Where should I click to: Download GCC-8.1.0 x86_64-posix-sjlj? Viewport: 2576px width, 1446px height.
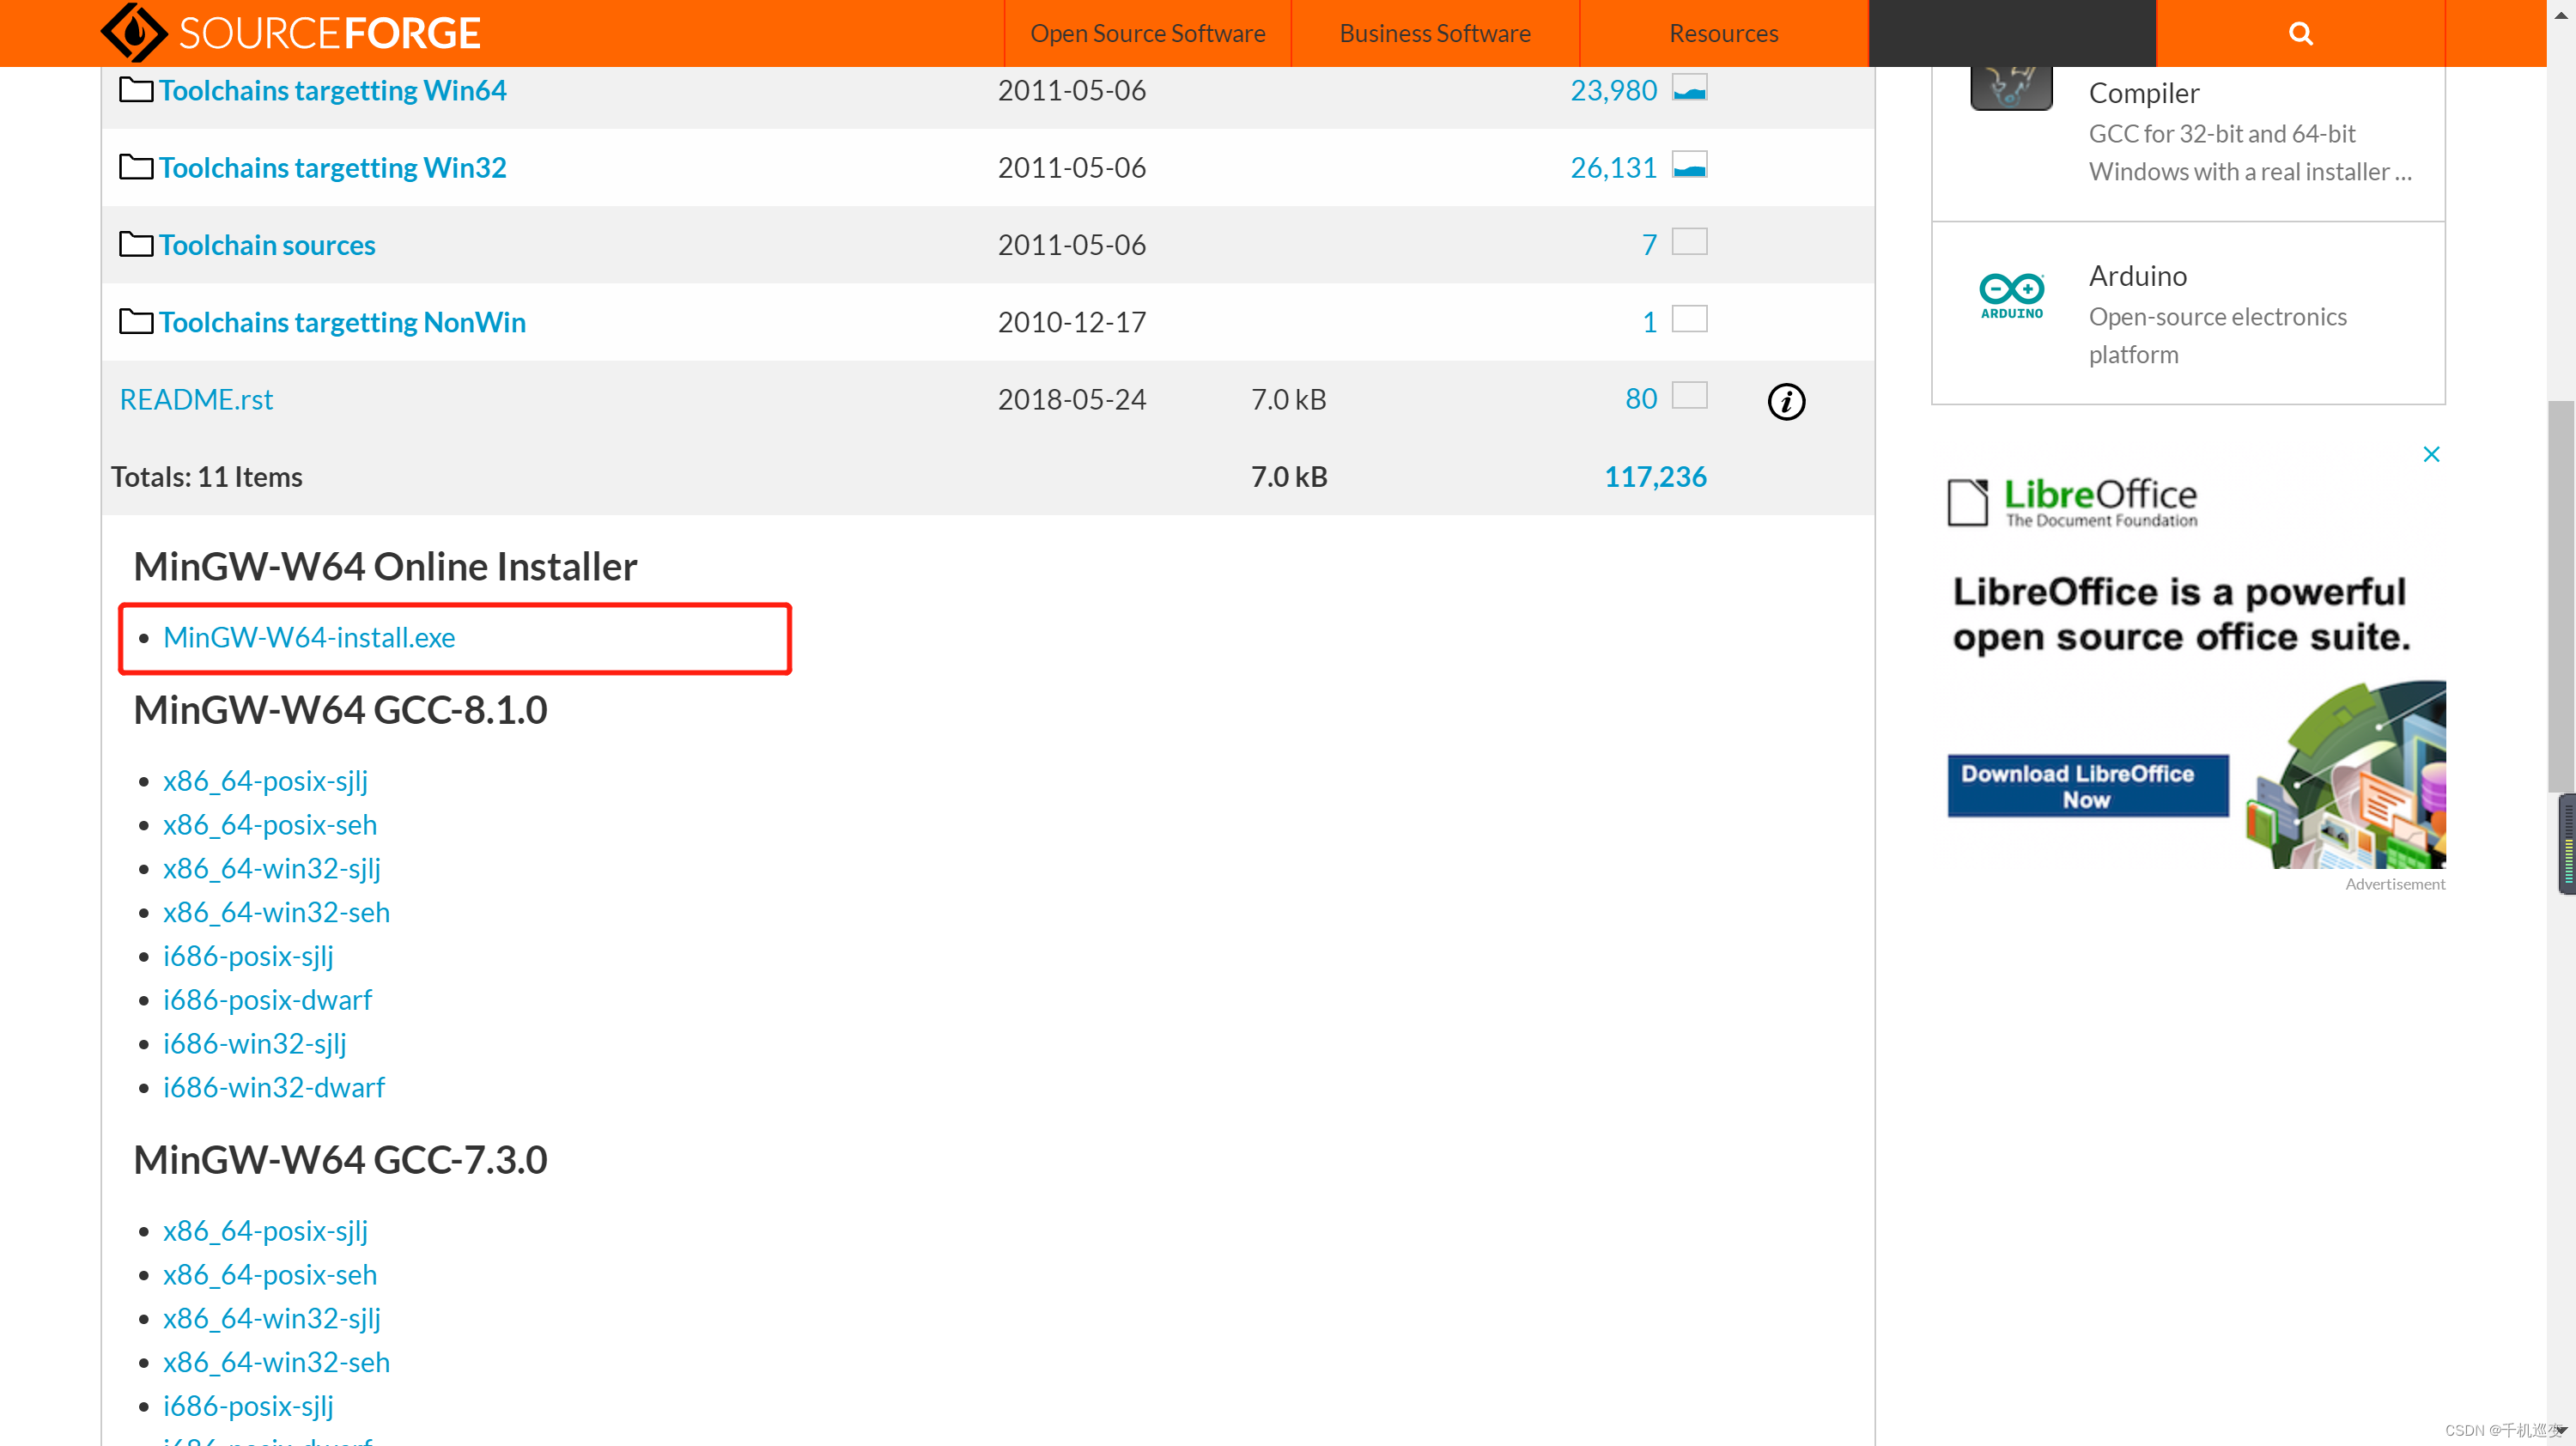click(x=265, y=781)
